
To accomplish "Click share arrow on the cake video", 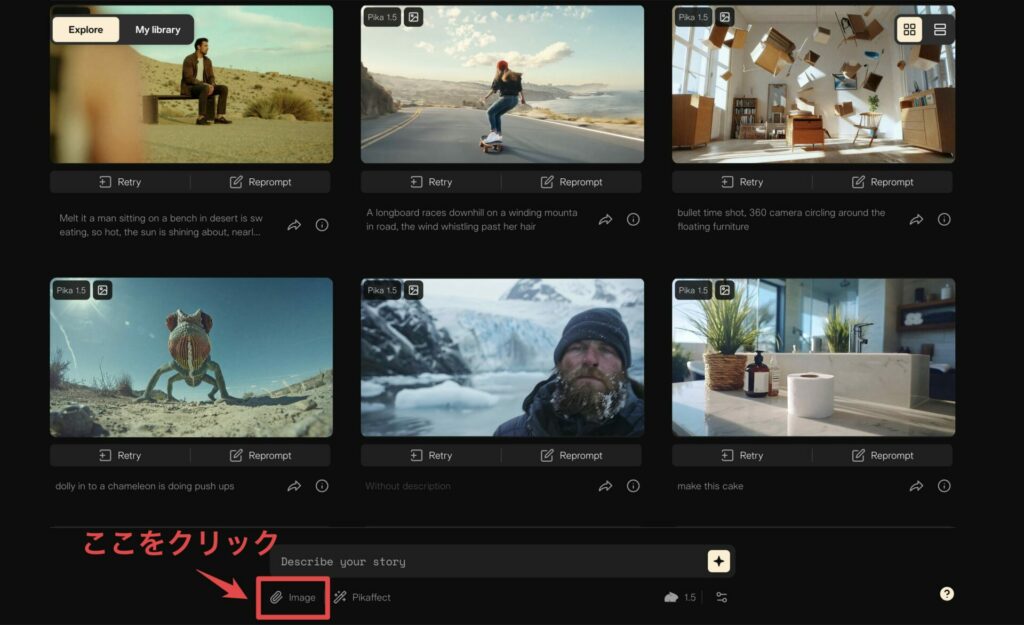I will 916,486.
